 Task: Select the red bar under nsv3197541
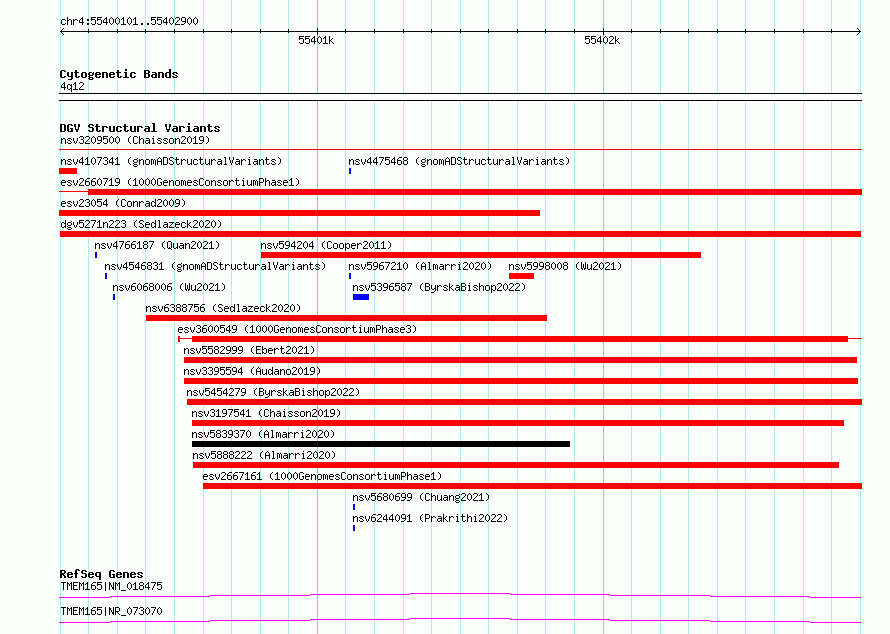pos(518,423)
